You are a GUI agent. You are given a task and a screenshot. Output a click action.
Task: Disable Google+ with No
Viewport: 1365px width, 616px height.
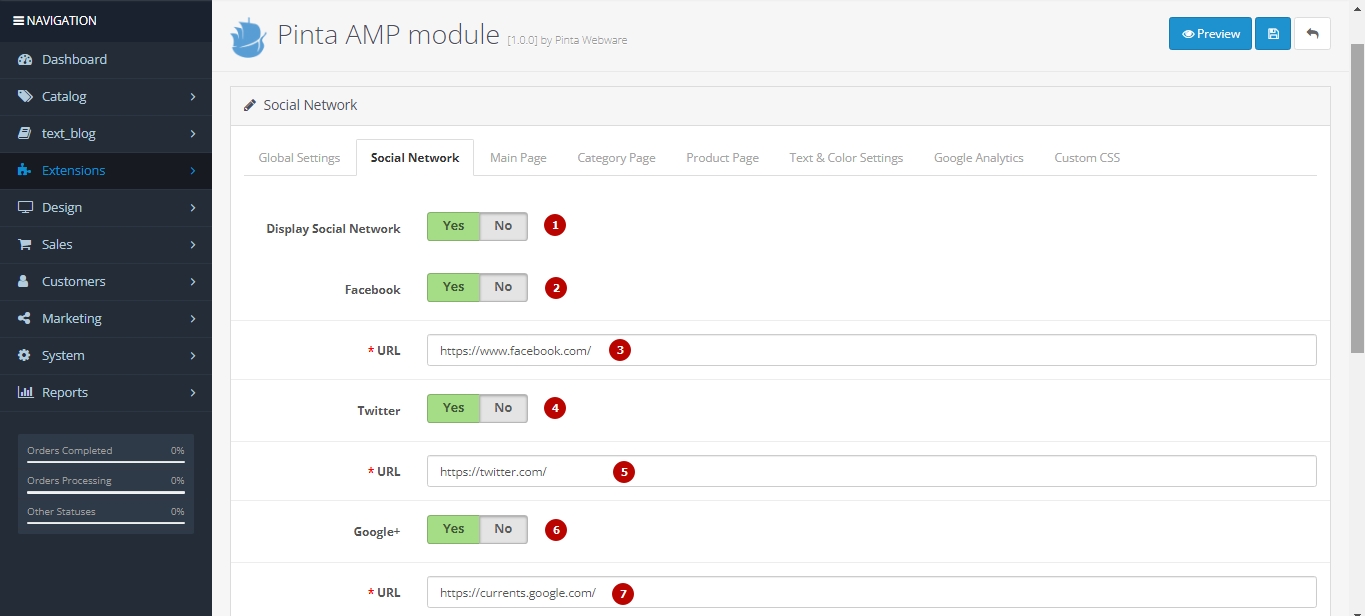coord(503,529)
